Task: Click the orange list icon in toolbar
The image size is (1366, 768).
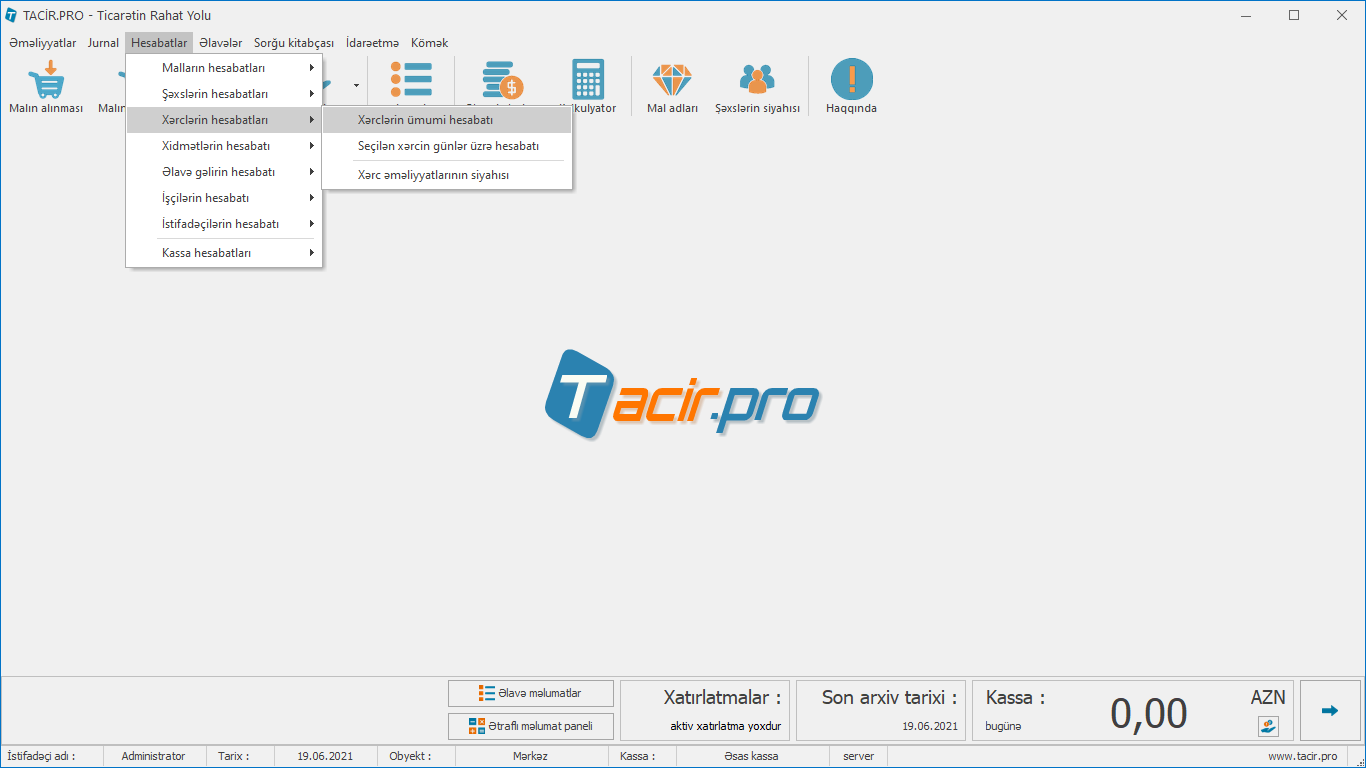Action: coord(411,80)
